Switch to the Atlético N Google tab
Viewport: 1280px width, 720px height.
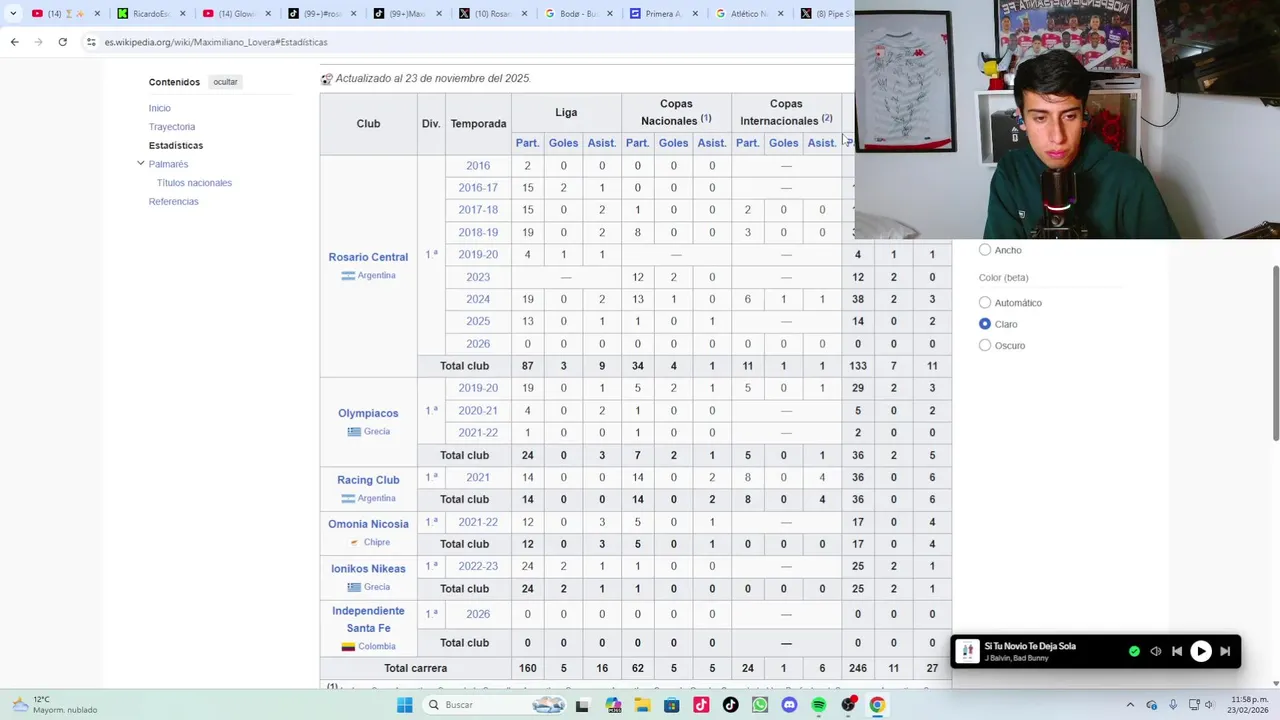[749, 14]
